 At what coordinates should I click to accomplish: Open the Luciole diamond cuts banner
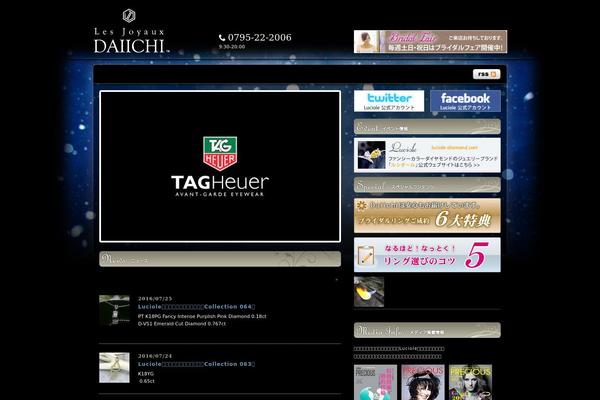click(x=427, y=155)
